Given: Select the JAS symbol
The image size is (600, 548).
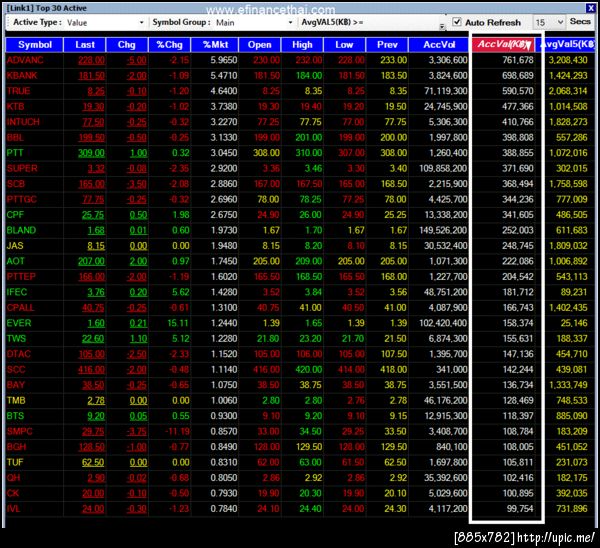Looking at the screenshot, I should (15, 246).
